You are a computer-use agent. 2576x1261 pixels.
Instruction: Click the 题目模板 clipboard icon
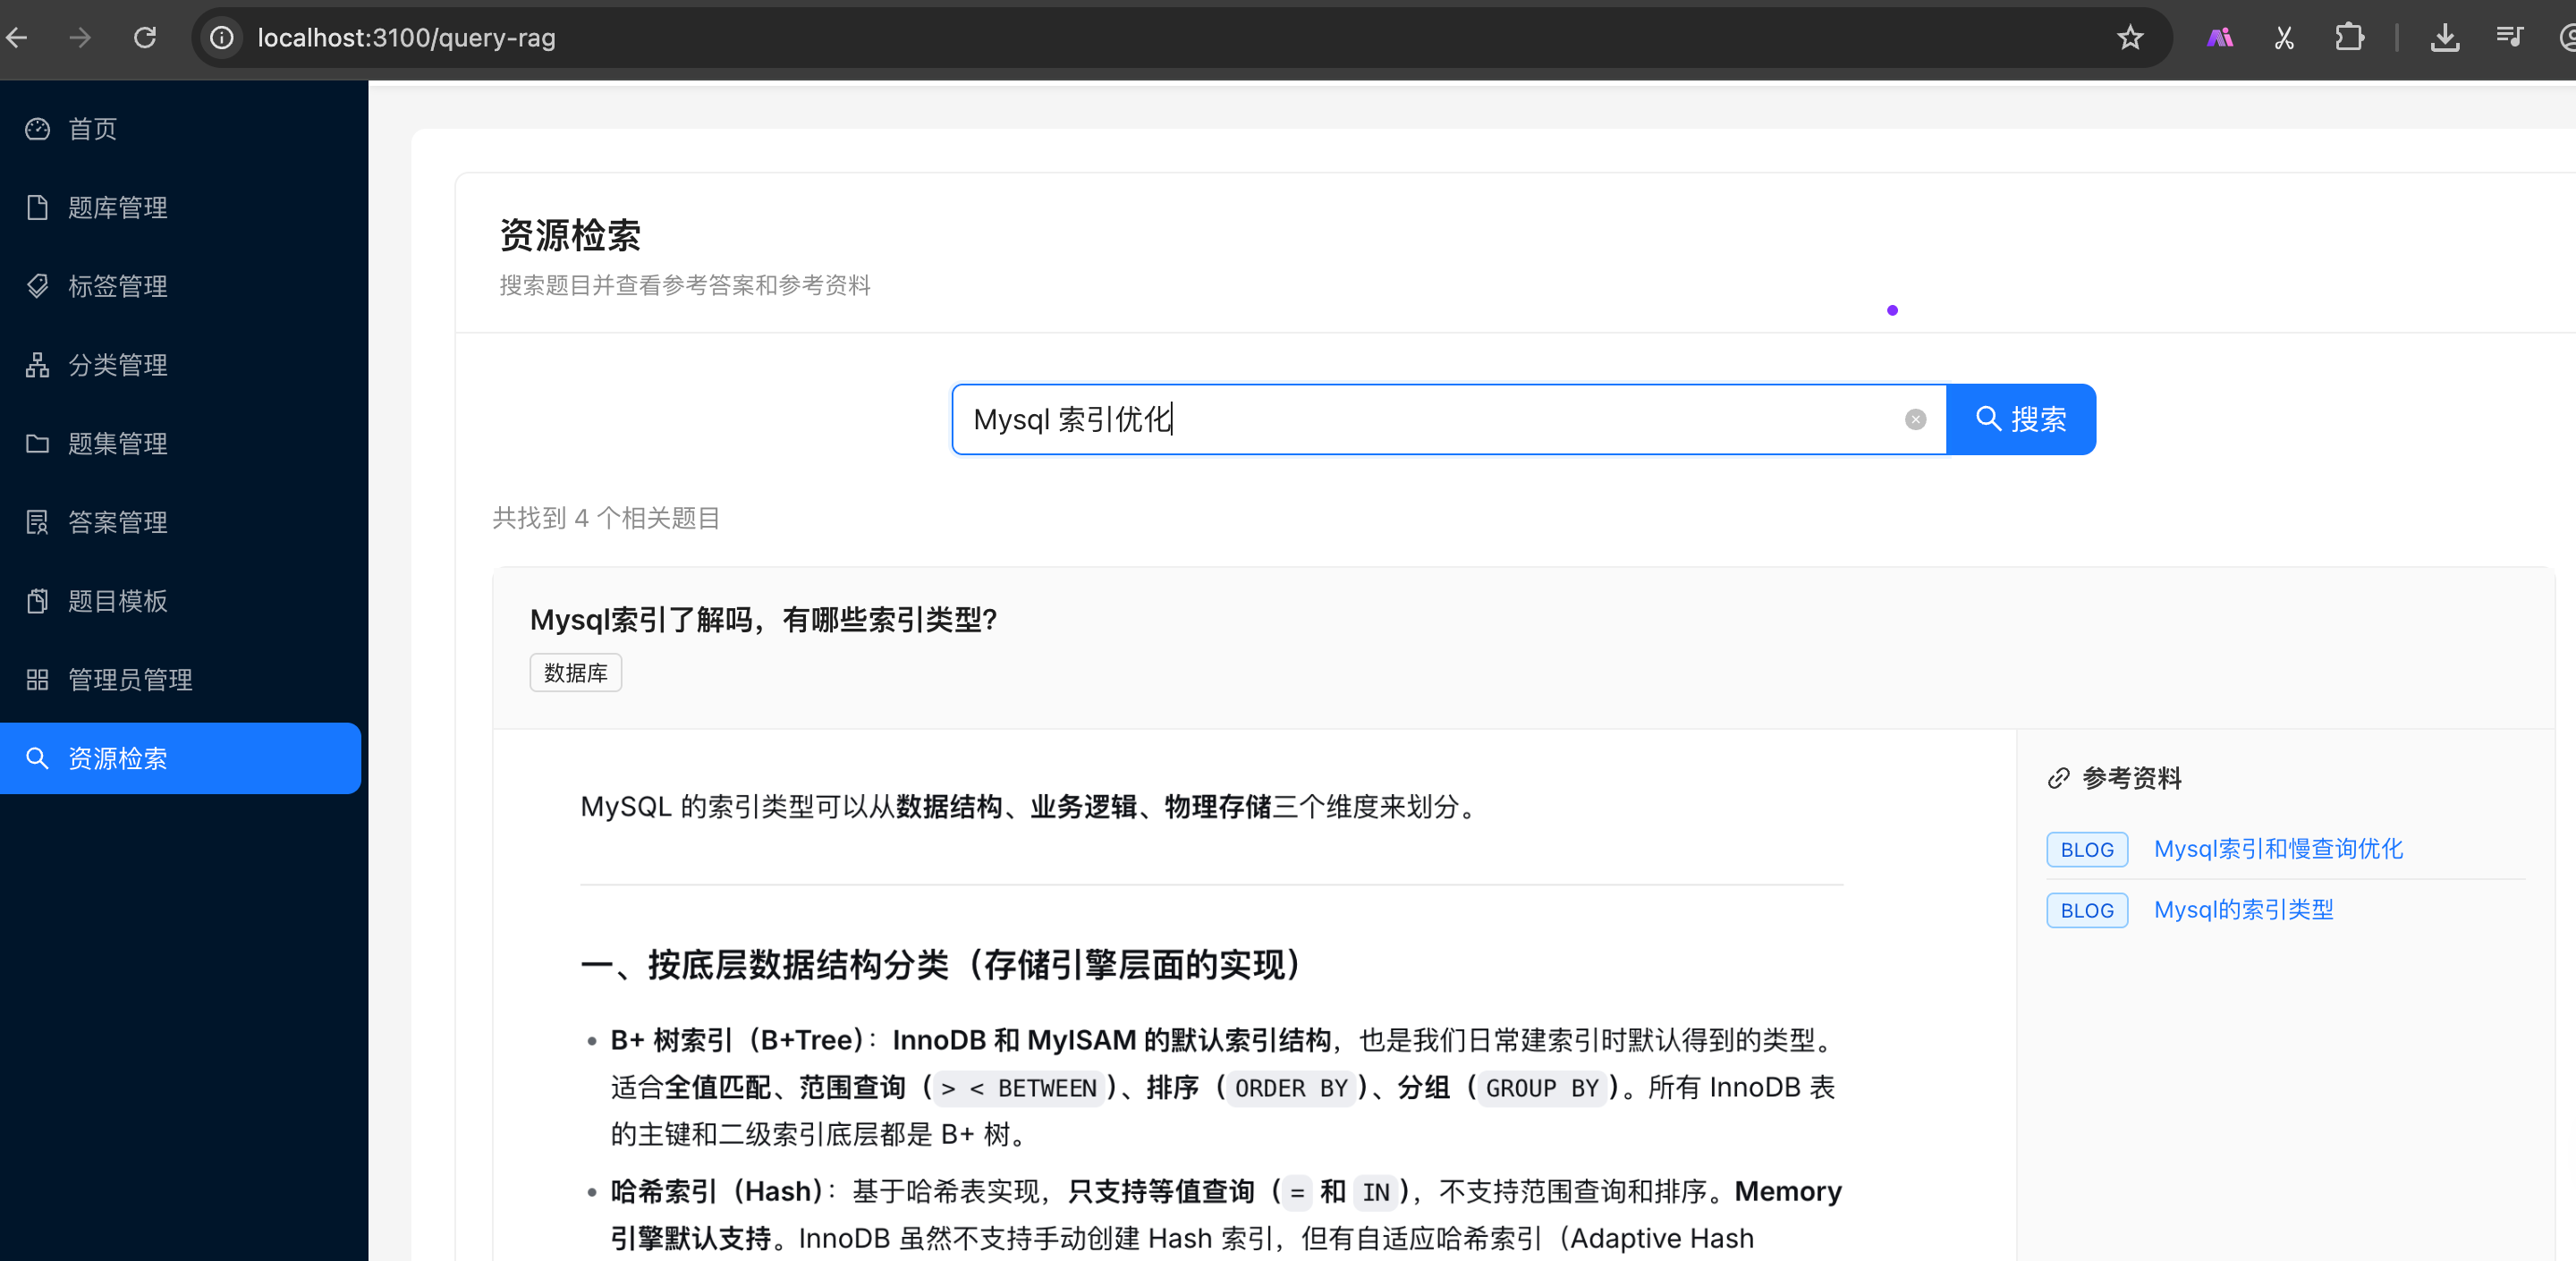point(37,601)
